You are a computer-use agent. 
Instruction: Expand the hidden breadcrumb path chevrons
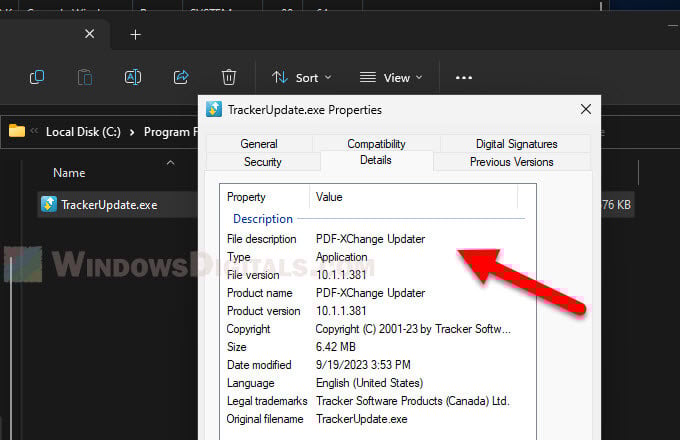(34, 130)
